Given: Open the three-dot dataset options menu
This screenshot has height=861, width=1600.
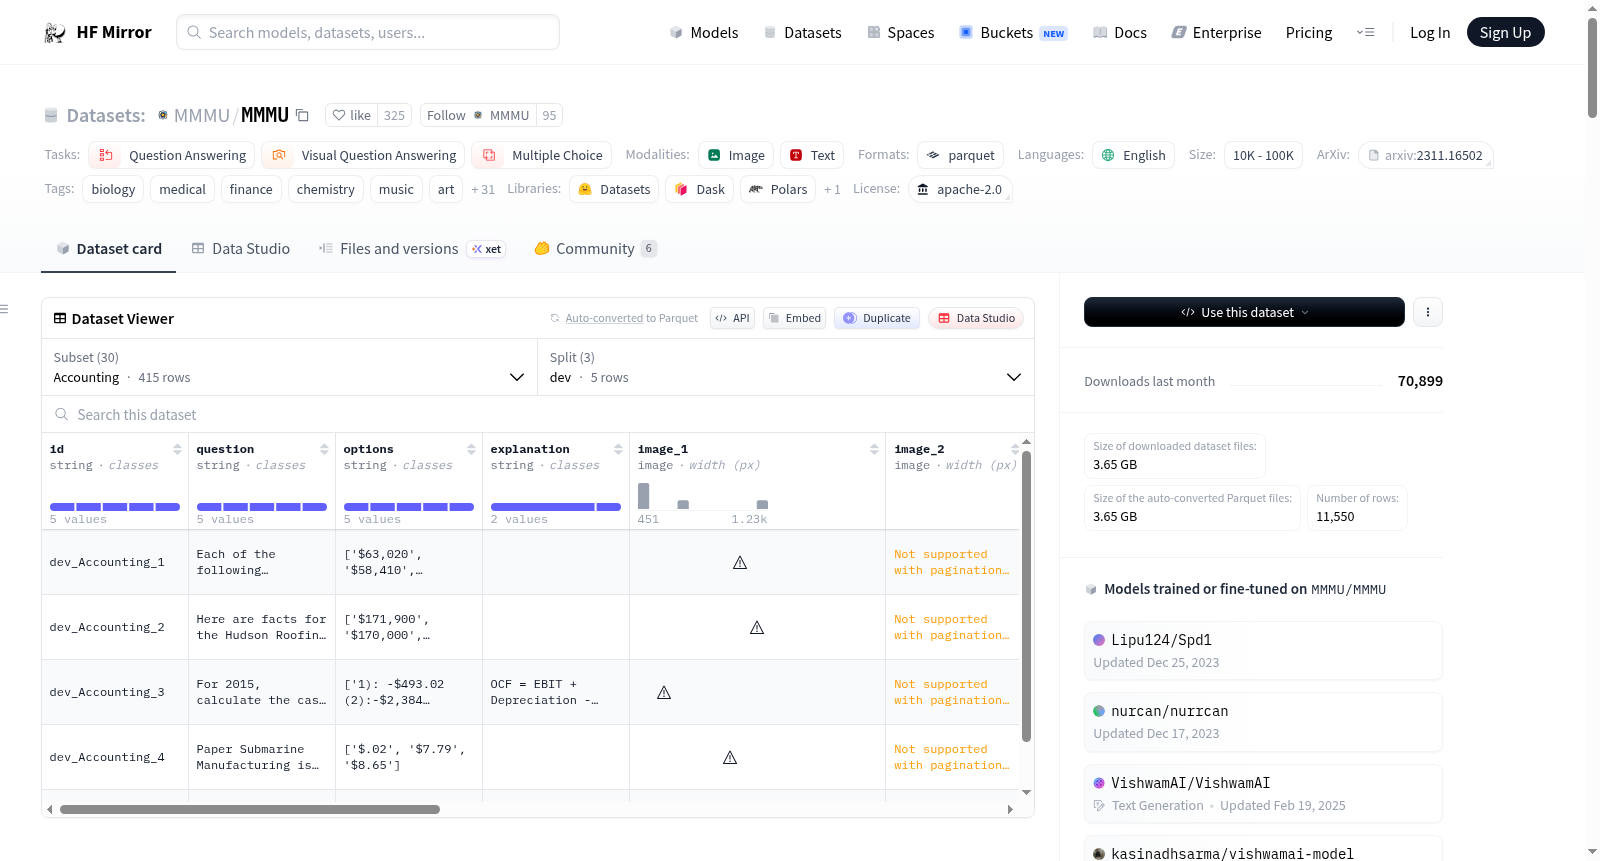Looking at the screenshot, I should coord(1428,312).
